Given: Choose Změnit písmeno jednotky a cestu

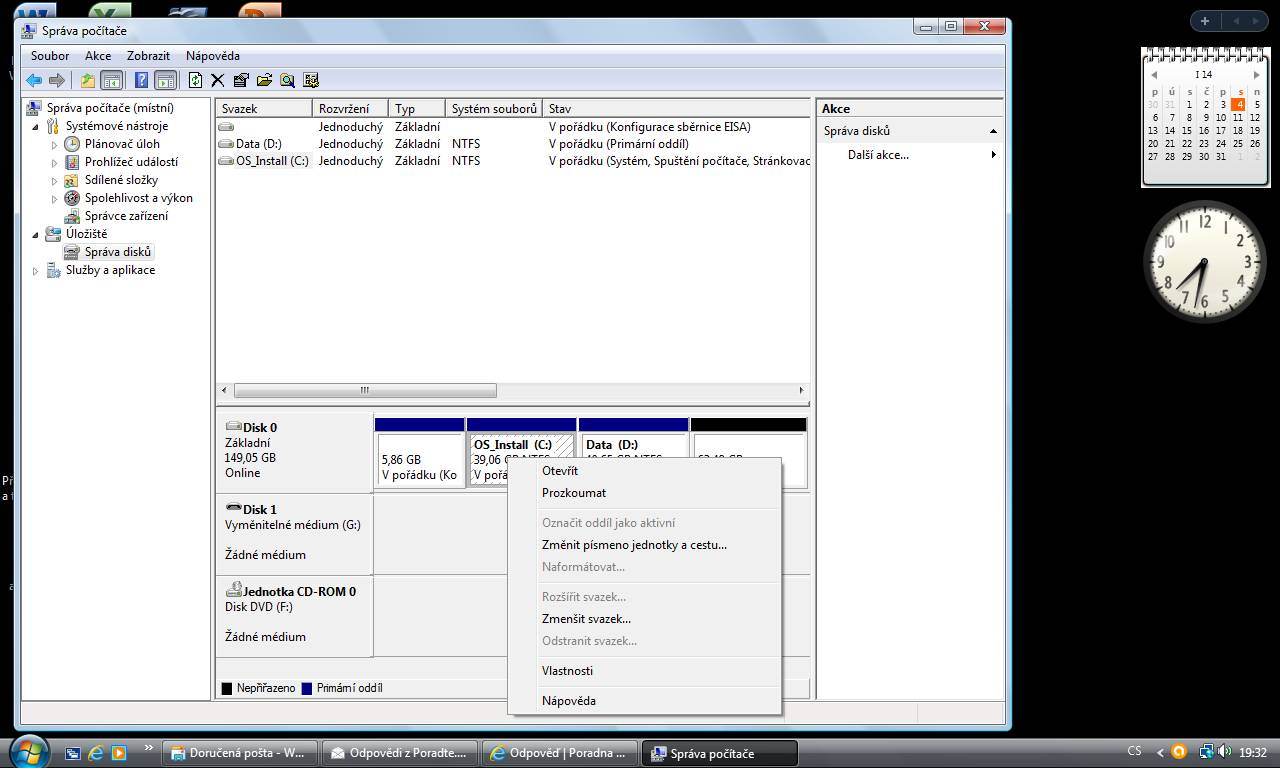Looking at the screenshot, I should (644, 545).
